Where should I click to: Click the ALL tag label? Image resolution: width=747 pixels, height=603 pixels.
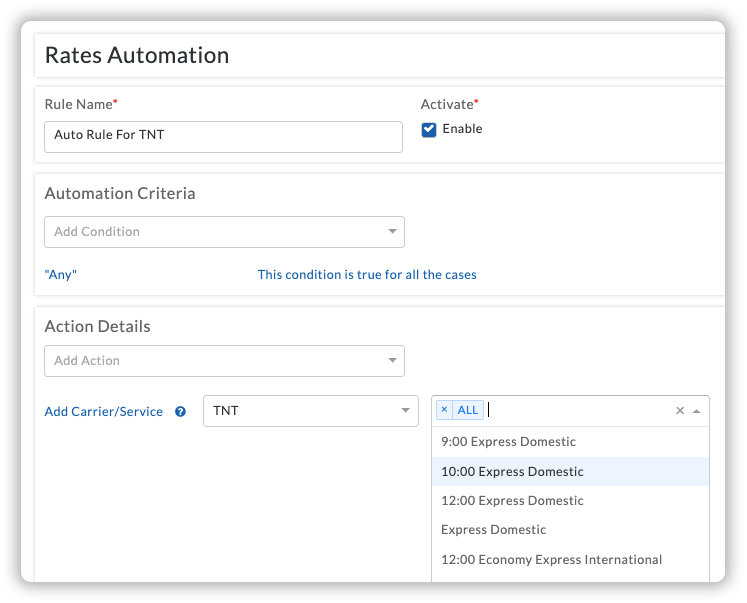click(468, 410)
